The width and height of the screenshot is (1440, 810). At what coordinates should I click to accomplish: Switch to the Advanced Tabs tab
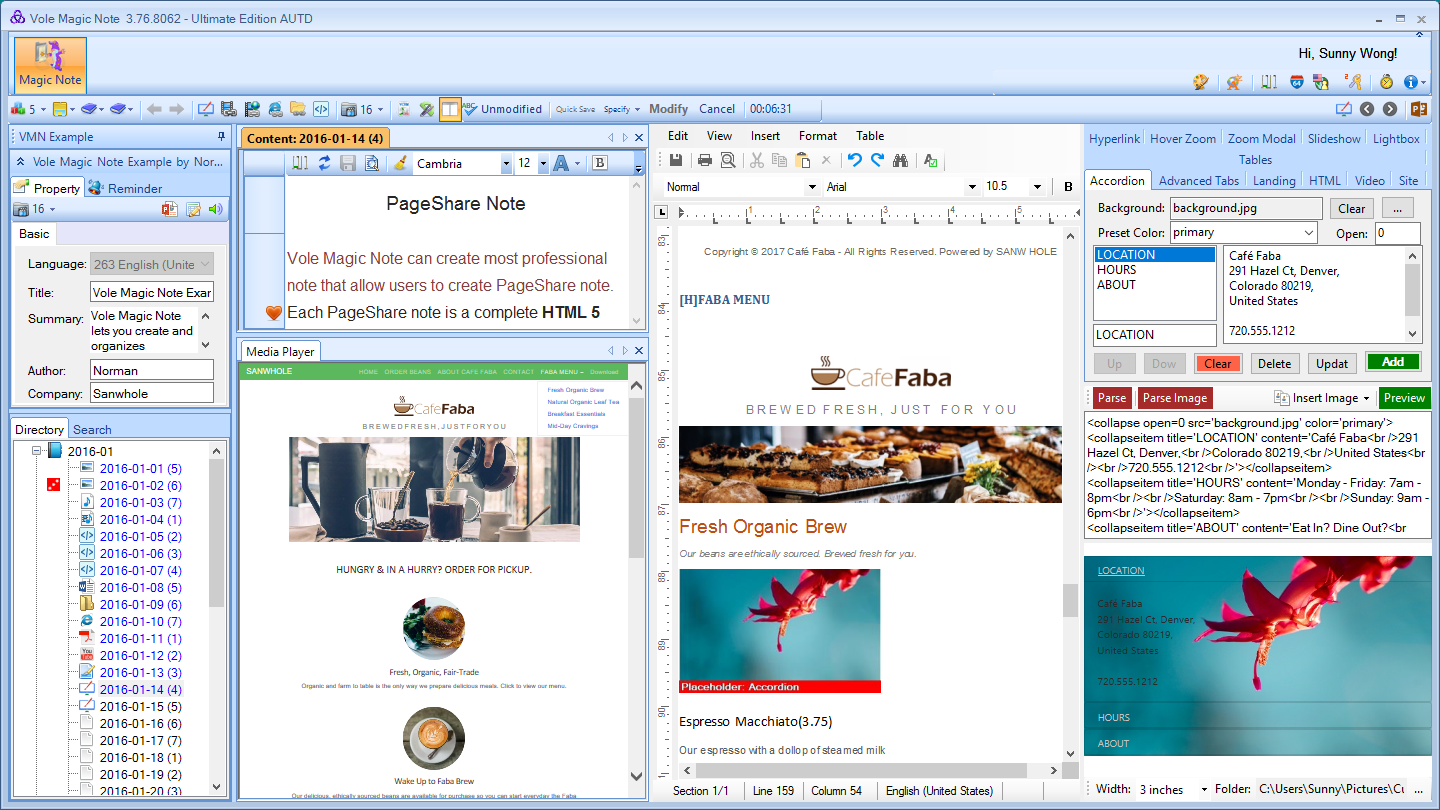click(1198, 181)
